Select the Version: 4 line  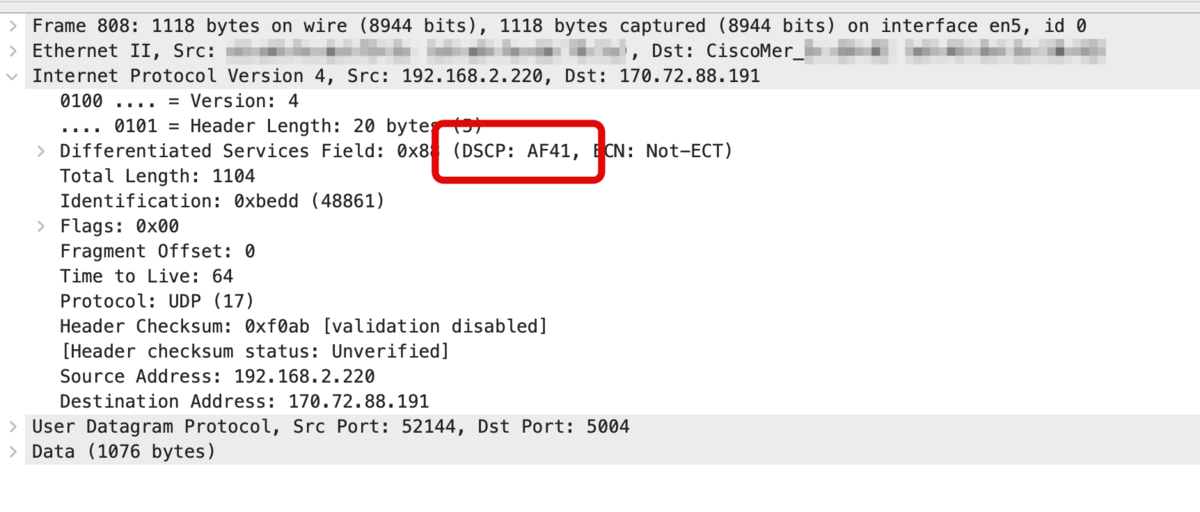pos(179,101)
